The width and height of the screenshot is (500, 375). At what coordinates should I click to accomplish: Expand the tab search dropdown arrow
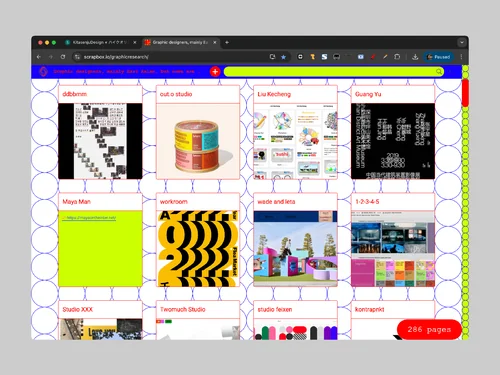[x=462, y=42]
